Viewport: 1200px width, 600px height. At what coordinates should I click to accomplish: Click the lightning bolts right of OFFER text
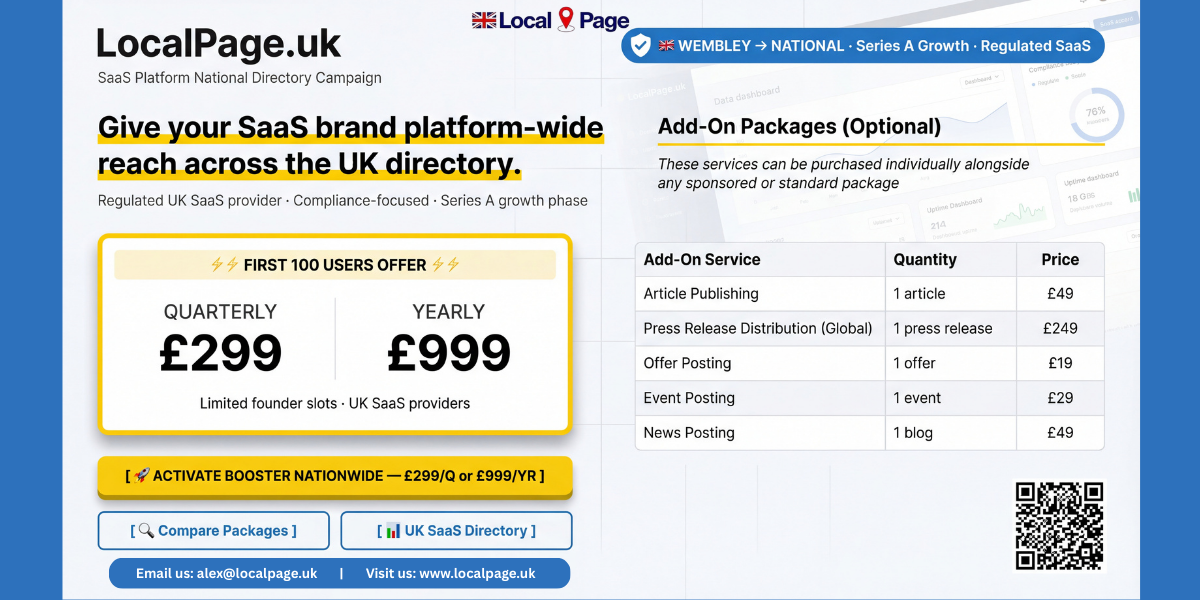tap(445, 265)
